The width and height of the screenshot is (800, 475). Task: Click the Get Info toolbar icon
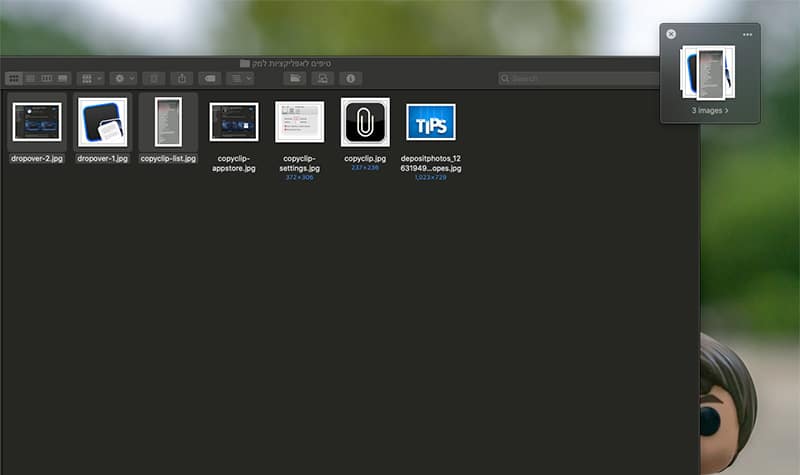[350, 78]
